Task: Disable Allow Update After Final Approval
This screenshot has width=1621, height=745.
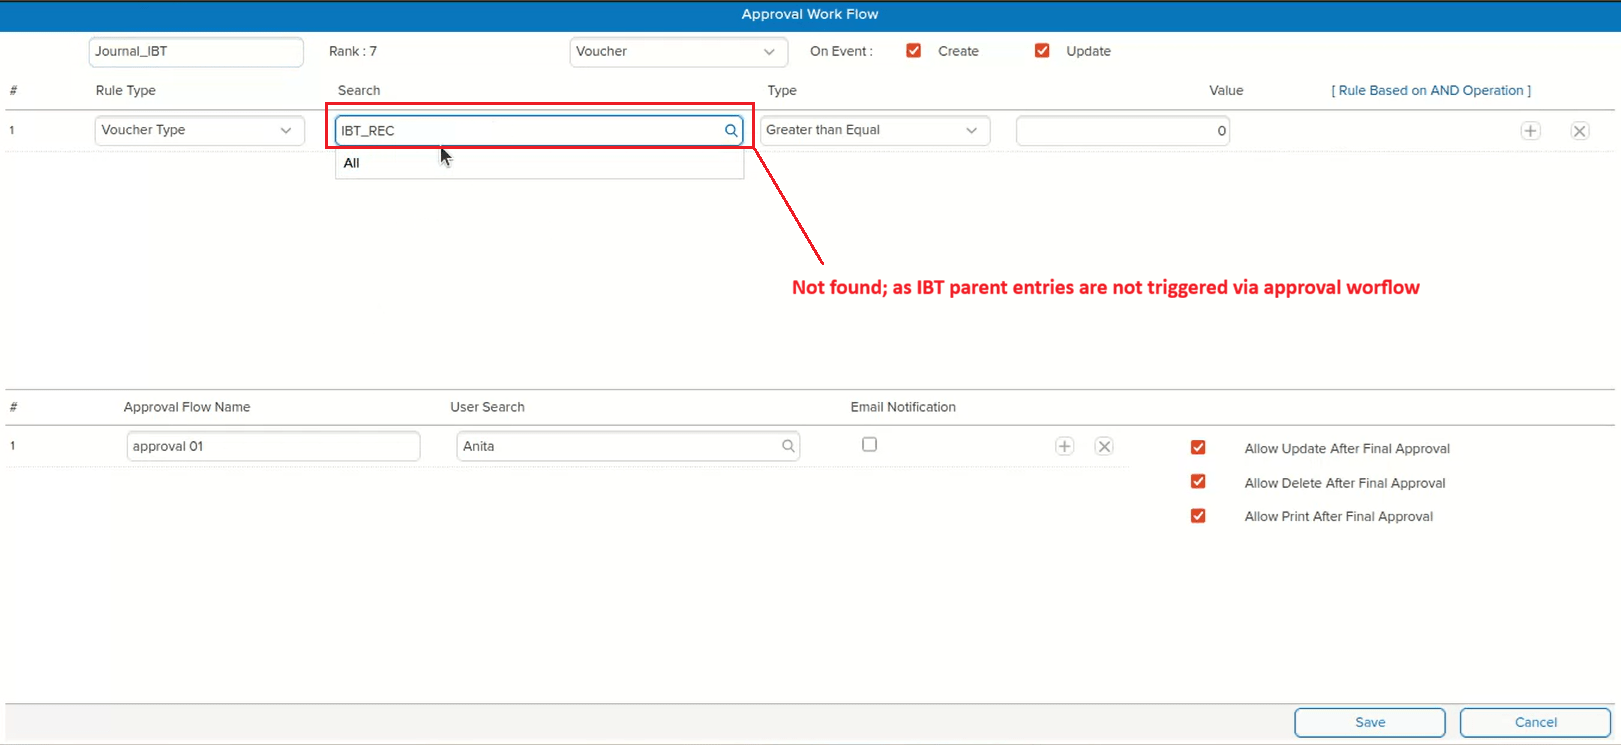Action: (x=1198, y=448)
